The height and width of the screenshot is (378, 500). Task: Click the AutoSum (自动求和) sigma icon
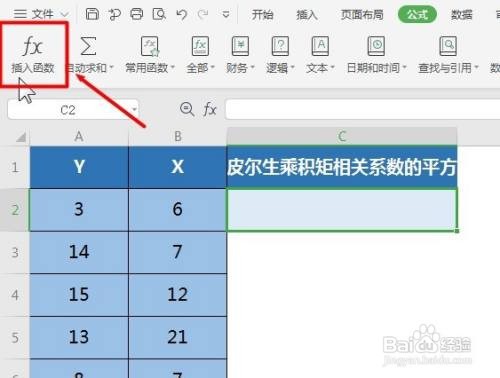tap(88, 46)
